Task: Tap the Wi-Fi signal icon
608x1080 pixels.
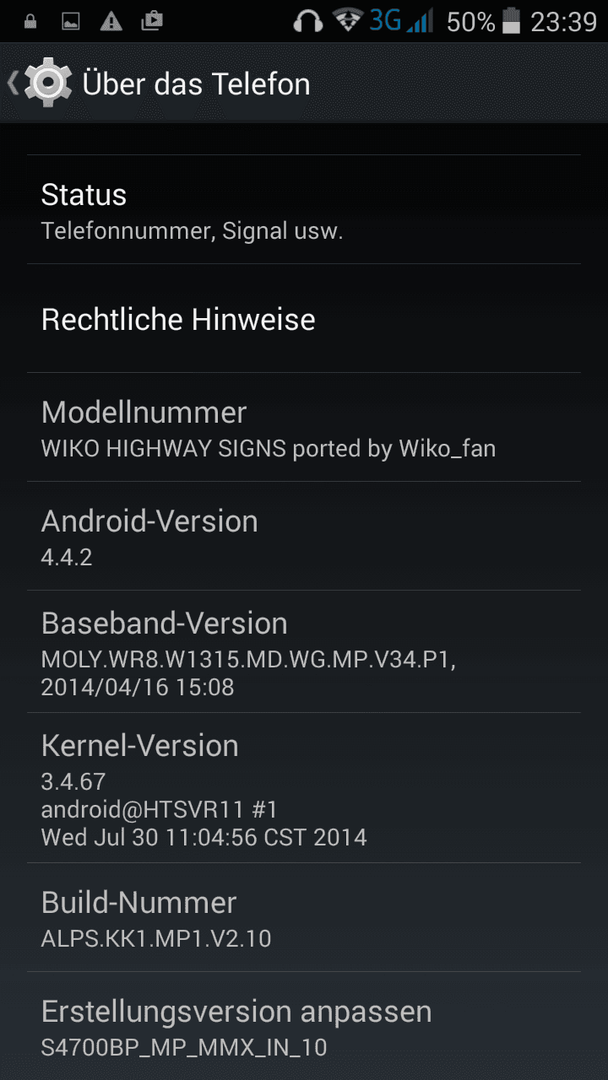Action: click(x=348, y=21)
